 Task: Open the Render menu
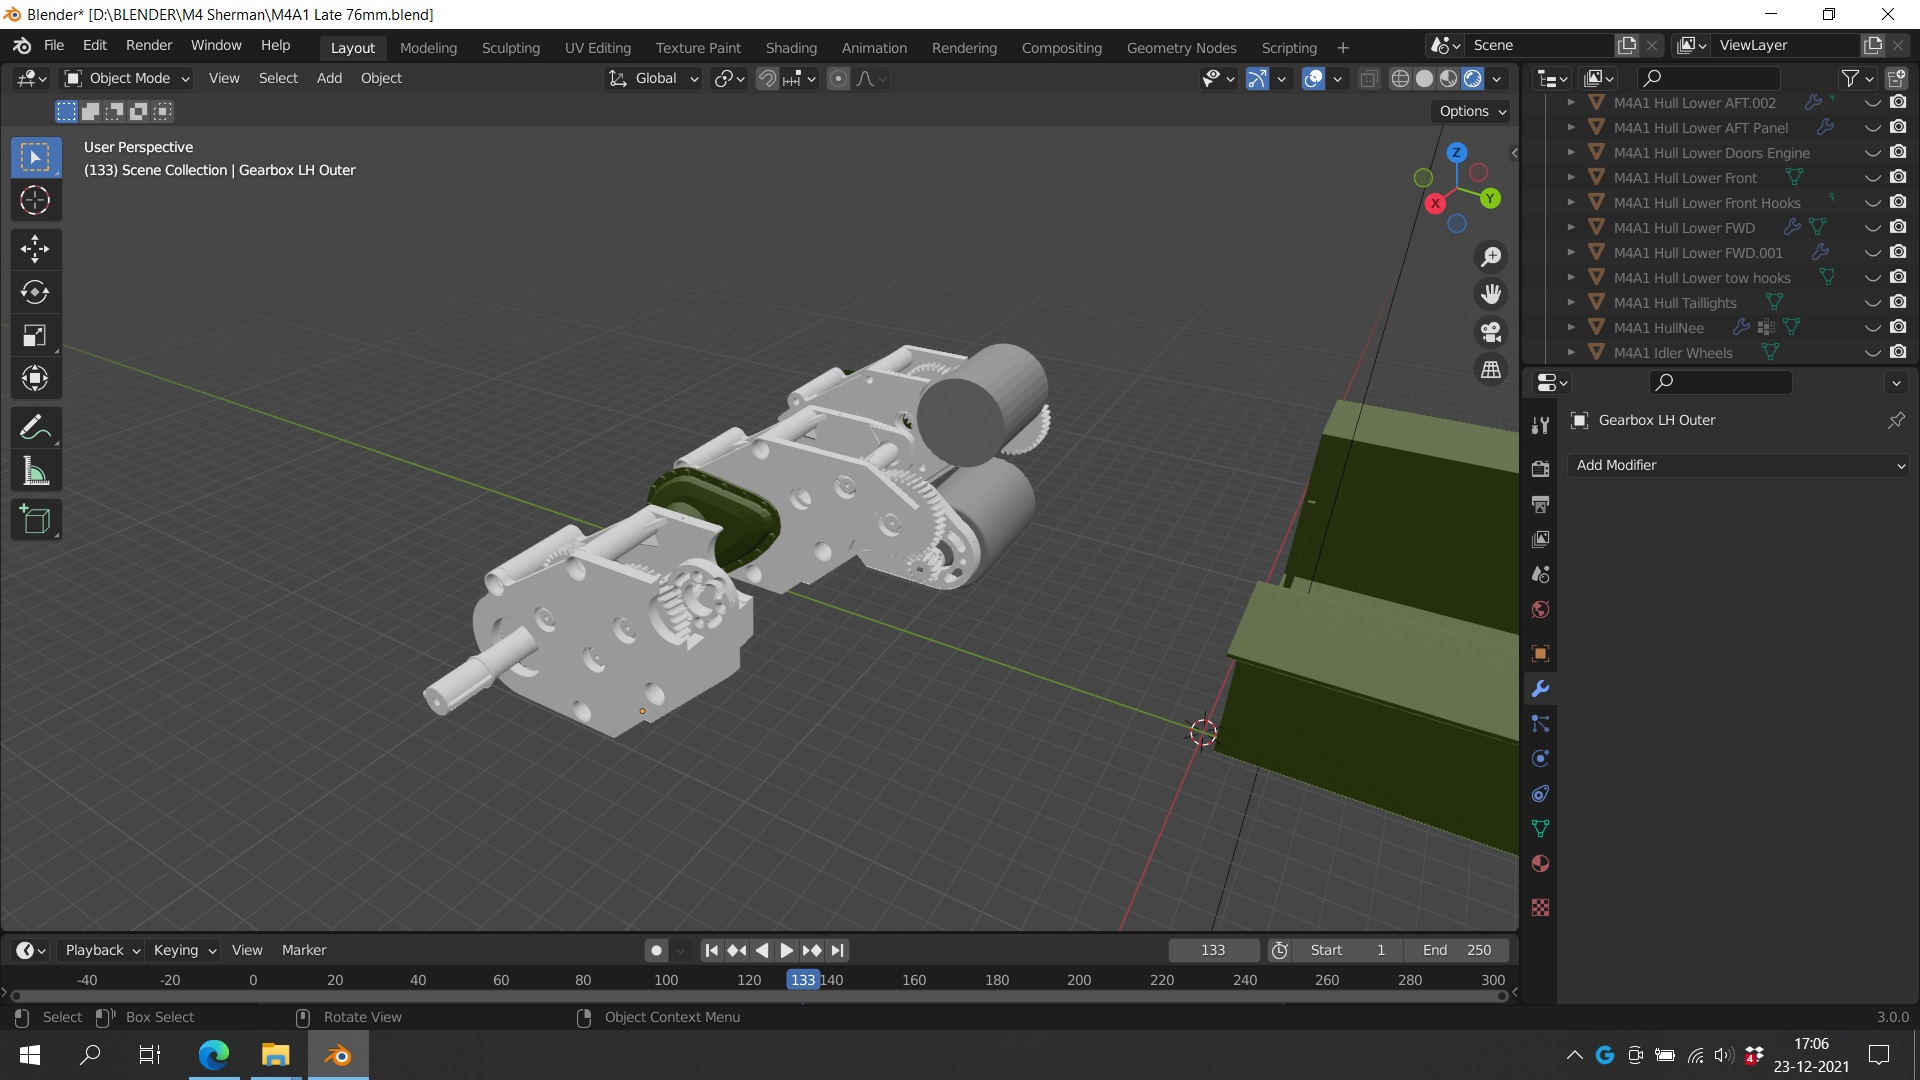click(x=148, y=46)
